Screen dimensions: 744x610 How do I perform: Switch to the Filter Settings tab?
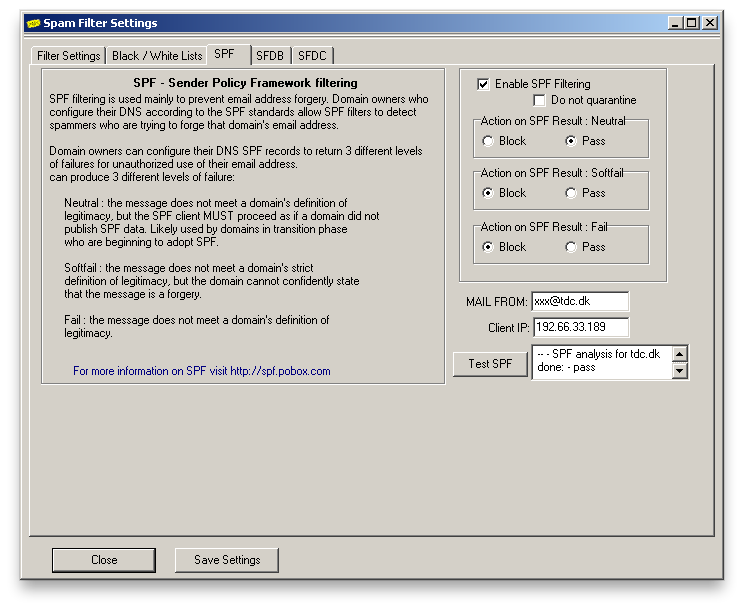[x=68, y=56]
